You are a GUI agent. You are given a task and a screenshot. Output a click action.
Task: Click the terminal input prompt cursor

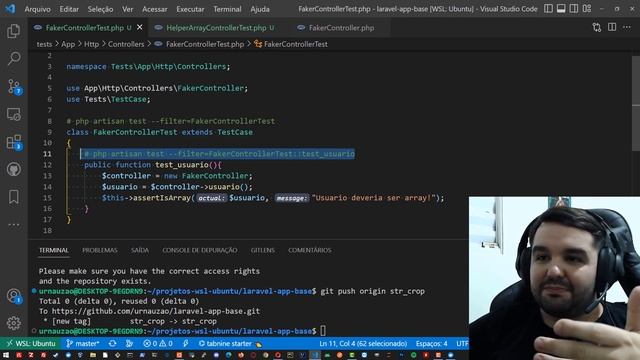323,331
